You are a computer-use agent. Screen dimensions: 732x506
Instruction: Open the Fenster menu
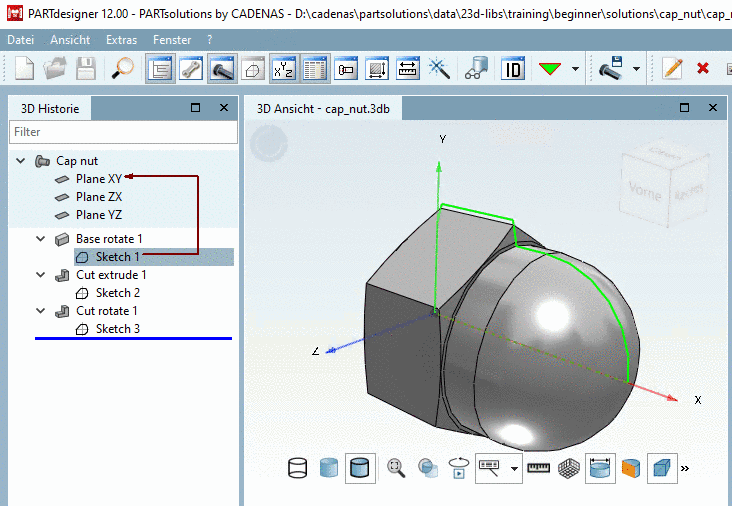(172, 40)
